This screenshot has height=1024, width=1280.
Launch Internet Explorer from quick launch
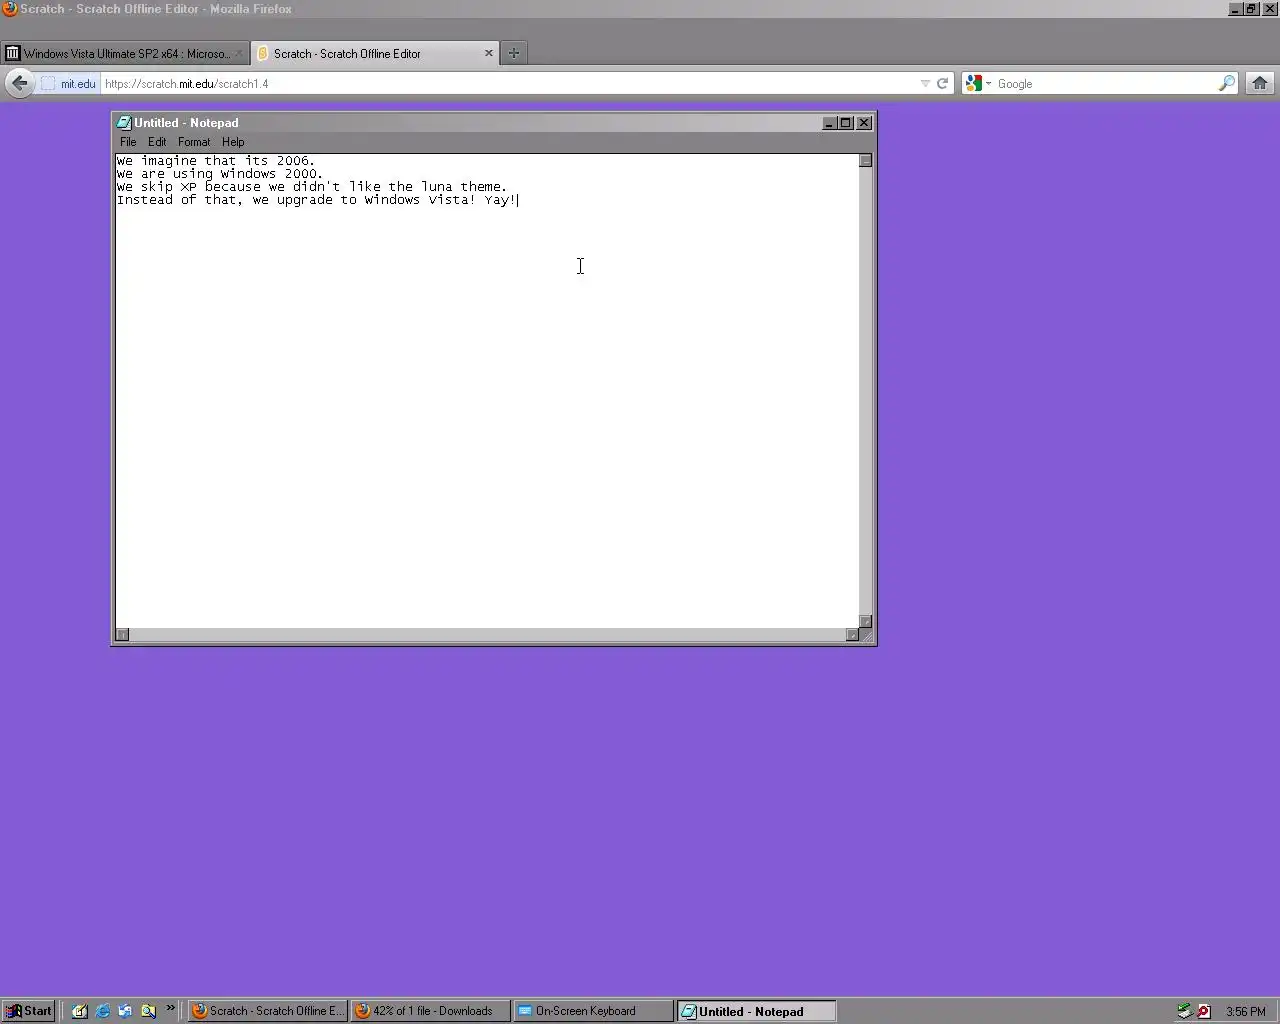point(102,1011)
